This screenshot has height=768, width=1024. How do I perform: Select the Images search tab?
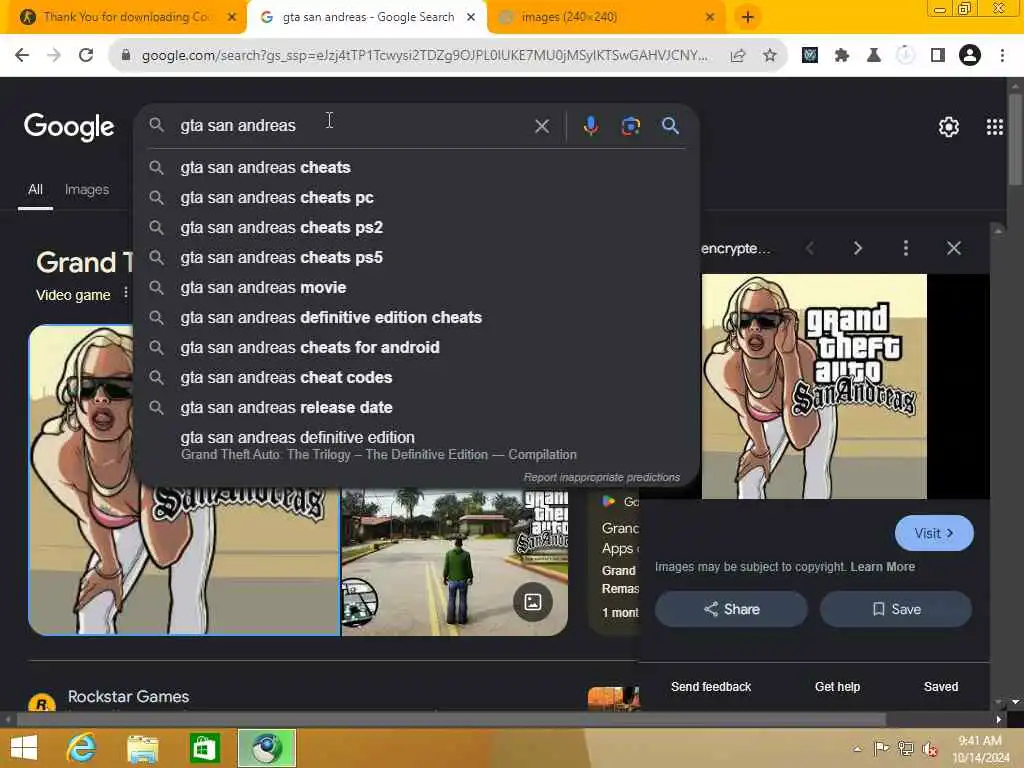point(87,189)
